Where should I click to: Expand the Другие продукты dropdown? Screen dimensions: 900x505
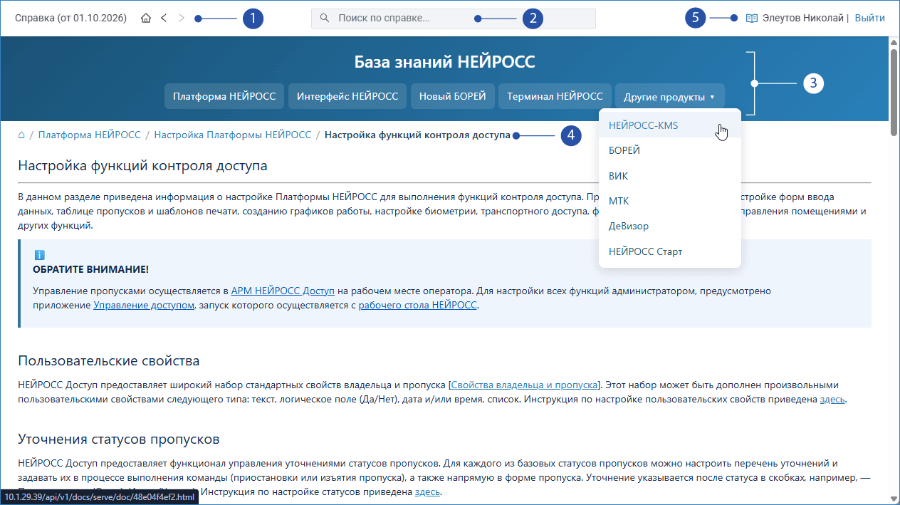click(x=669, y=96)
